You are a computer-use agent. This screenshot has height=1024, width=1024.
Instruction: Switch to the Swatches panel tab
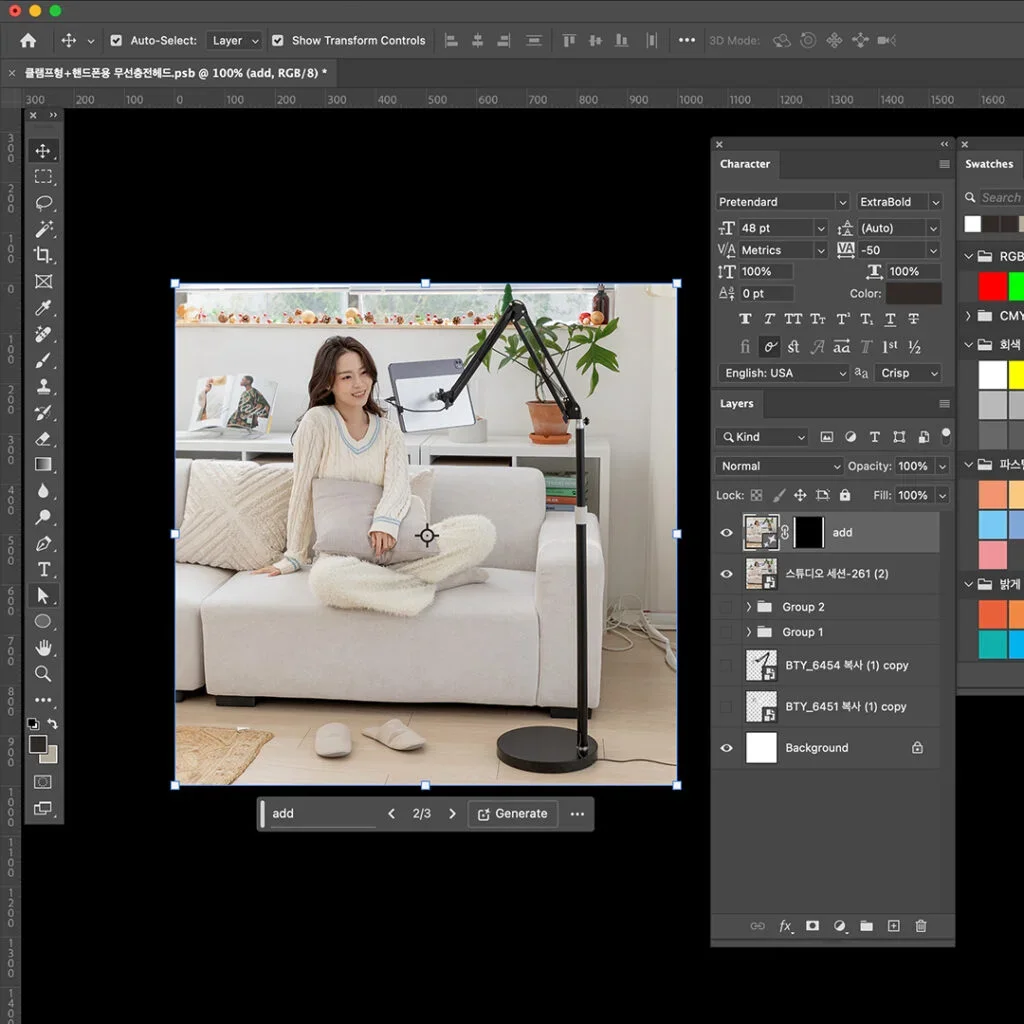click(x=988, y=164)
